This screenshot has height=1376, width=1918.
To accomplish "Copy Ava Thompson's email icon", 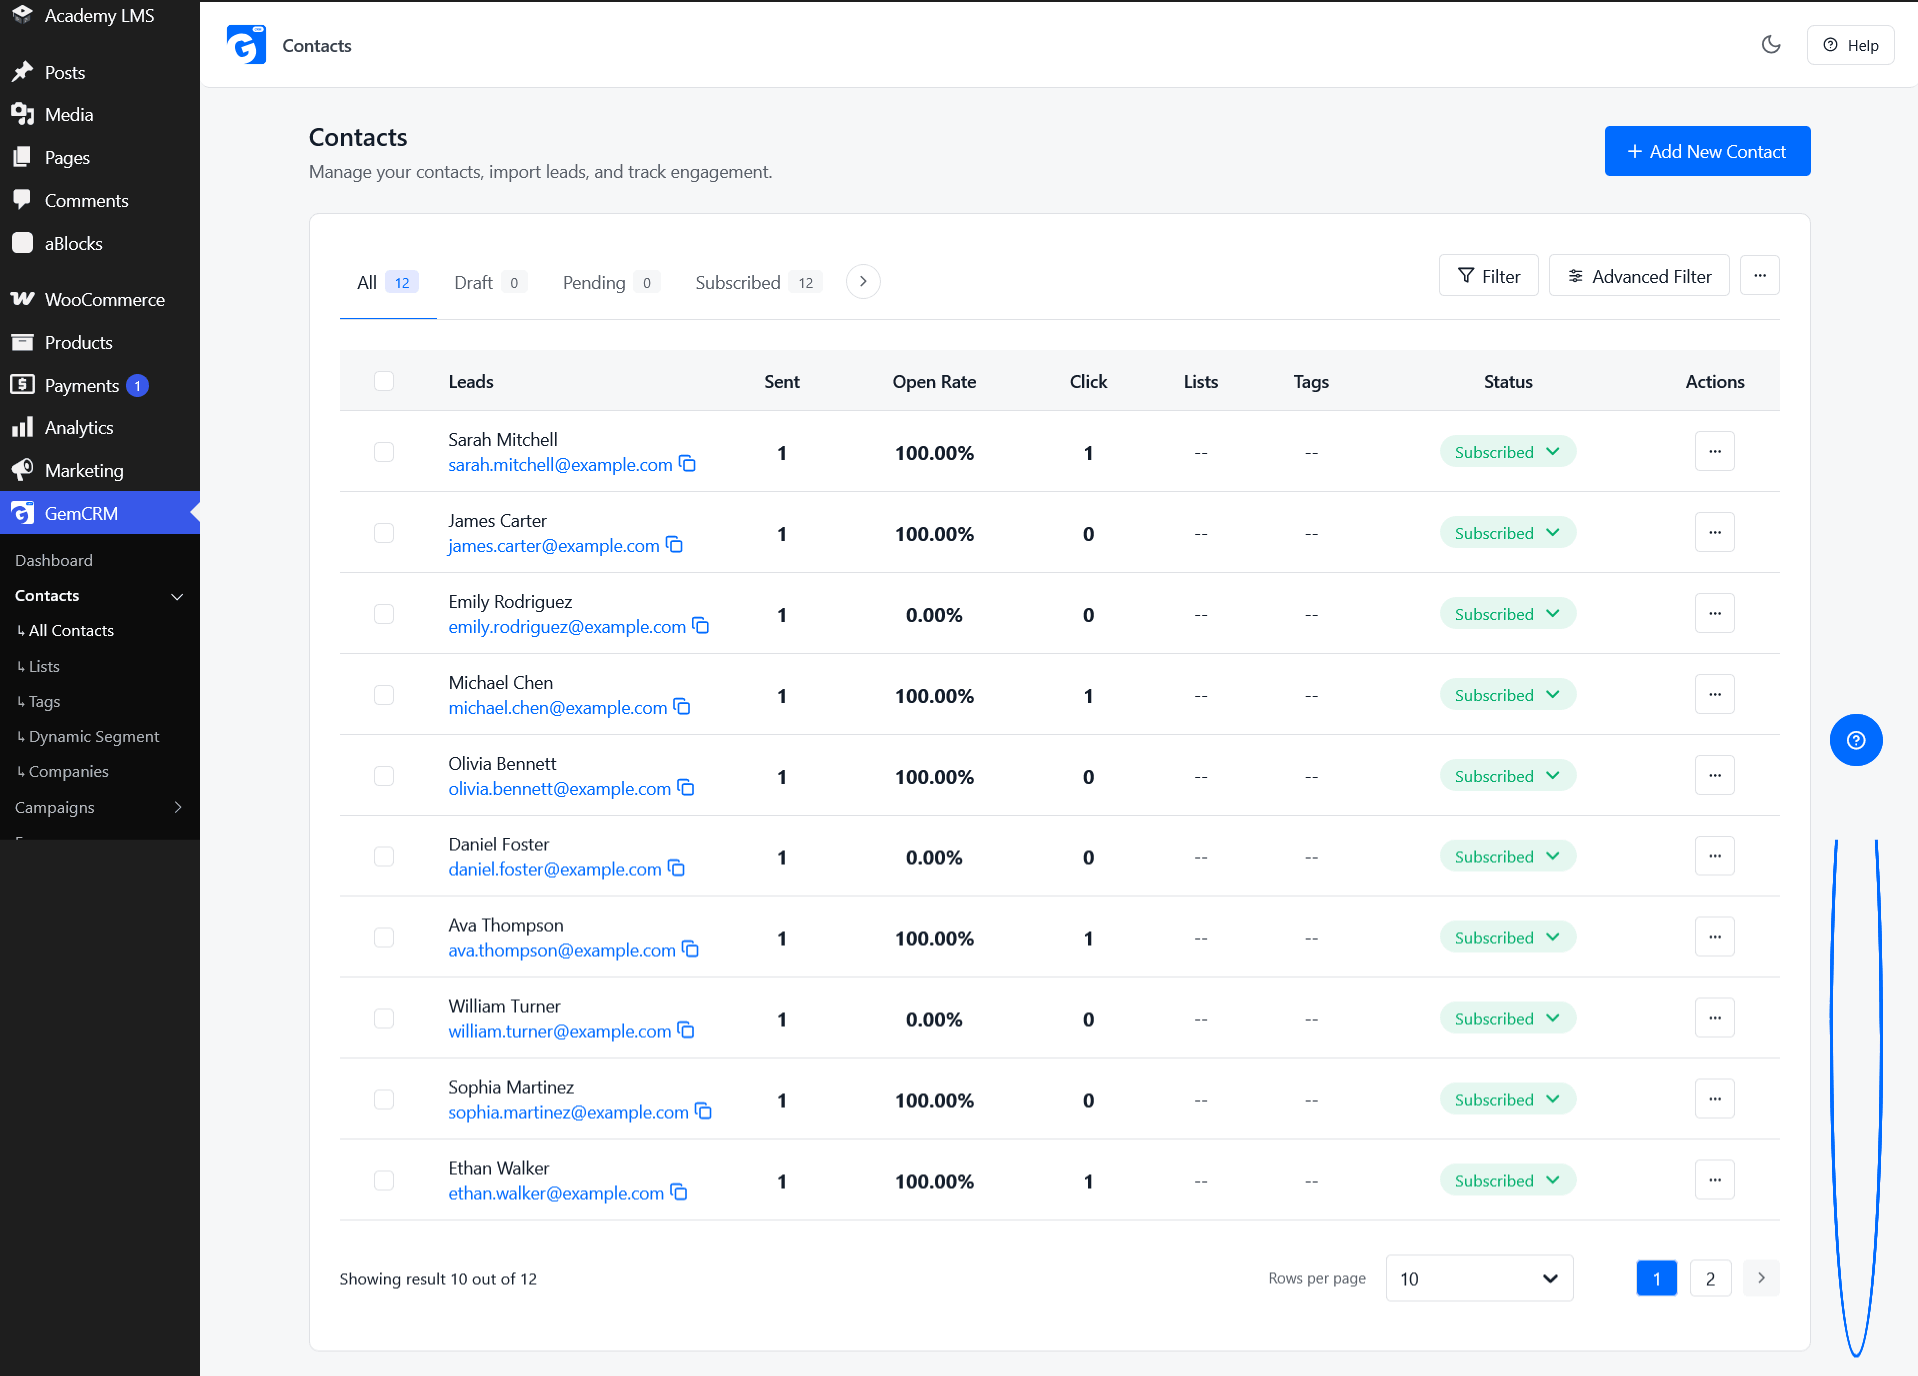I will coord(691,948).
